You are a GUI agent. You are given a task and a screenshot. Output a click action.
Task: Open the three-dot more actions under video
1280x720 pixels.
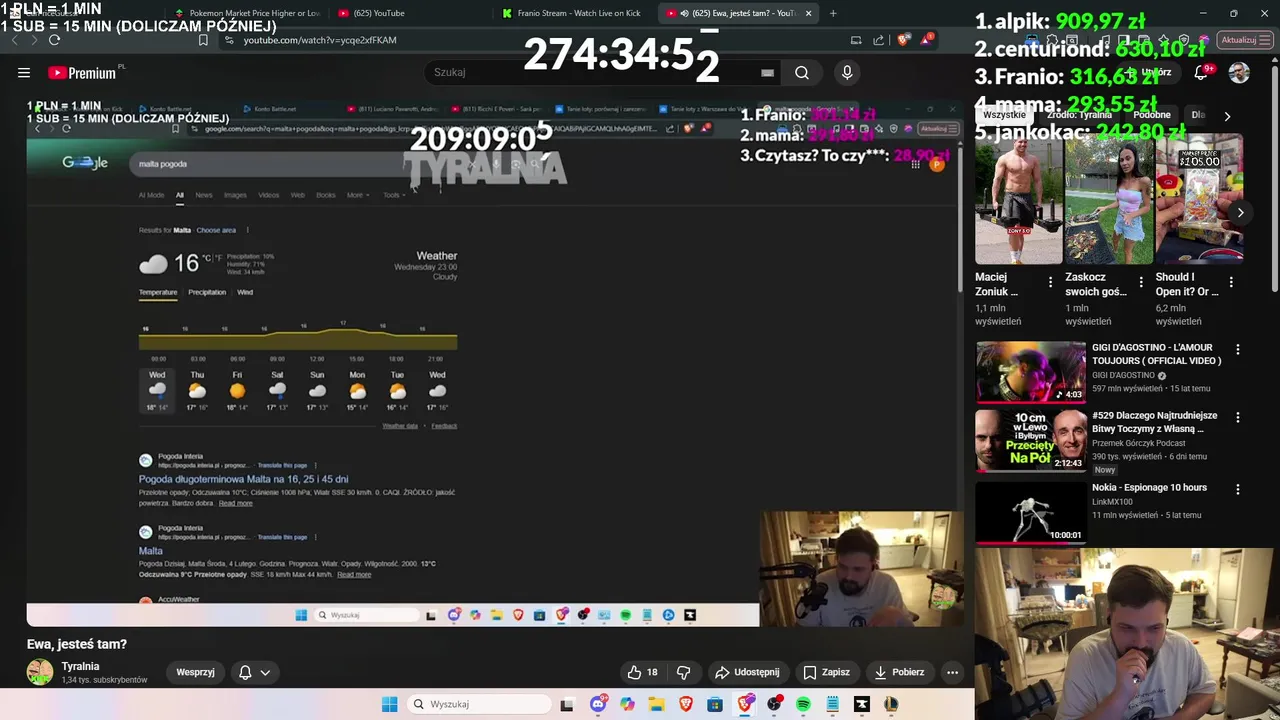(x=952, y=672)
